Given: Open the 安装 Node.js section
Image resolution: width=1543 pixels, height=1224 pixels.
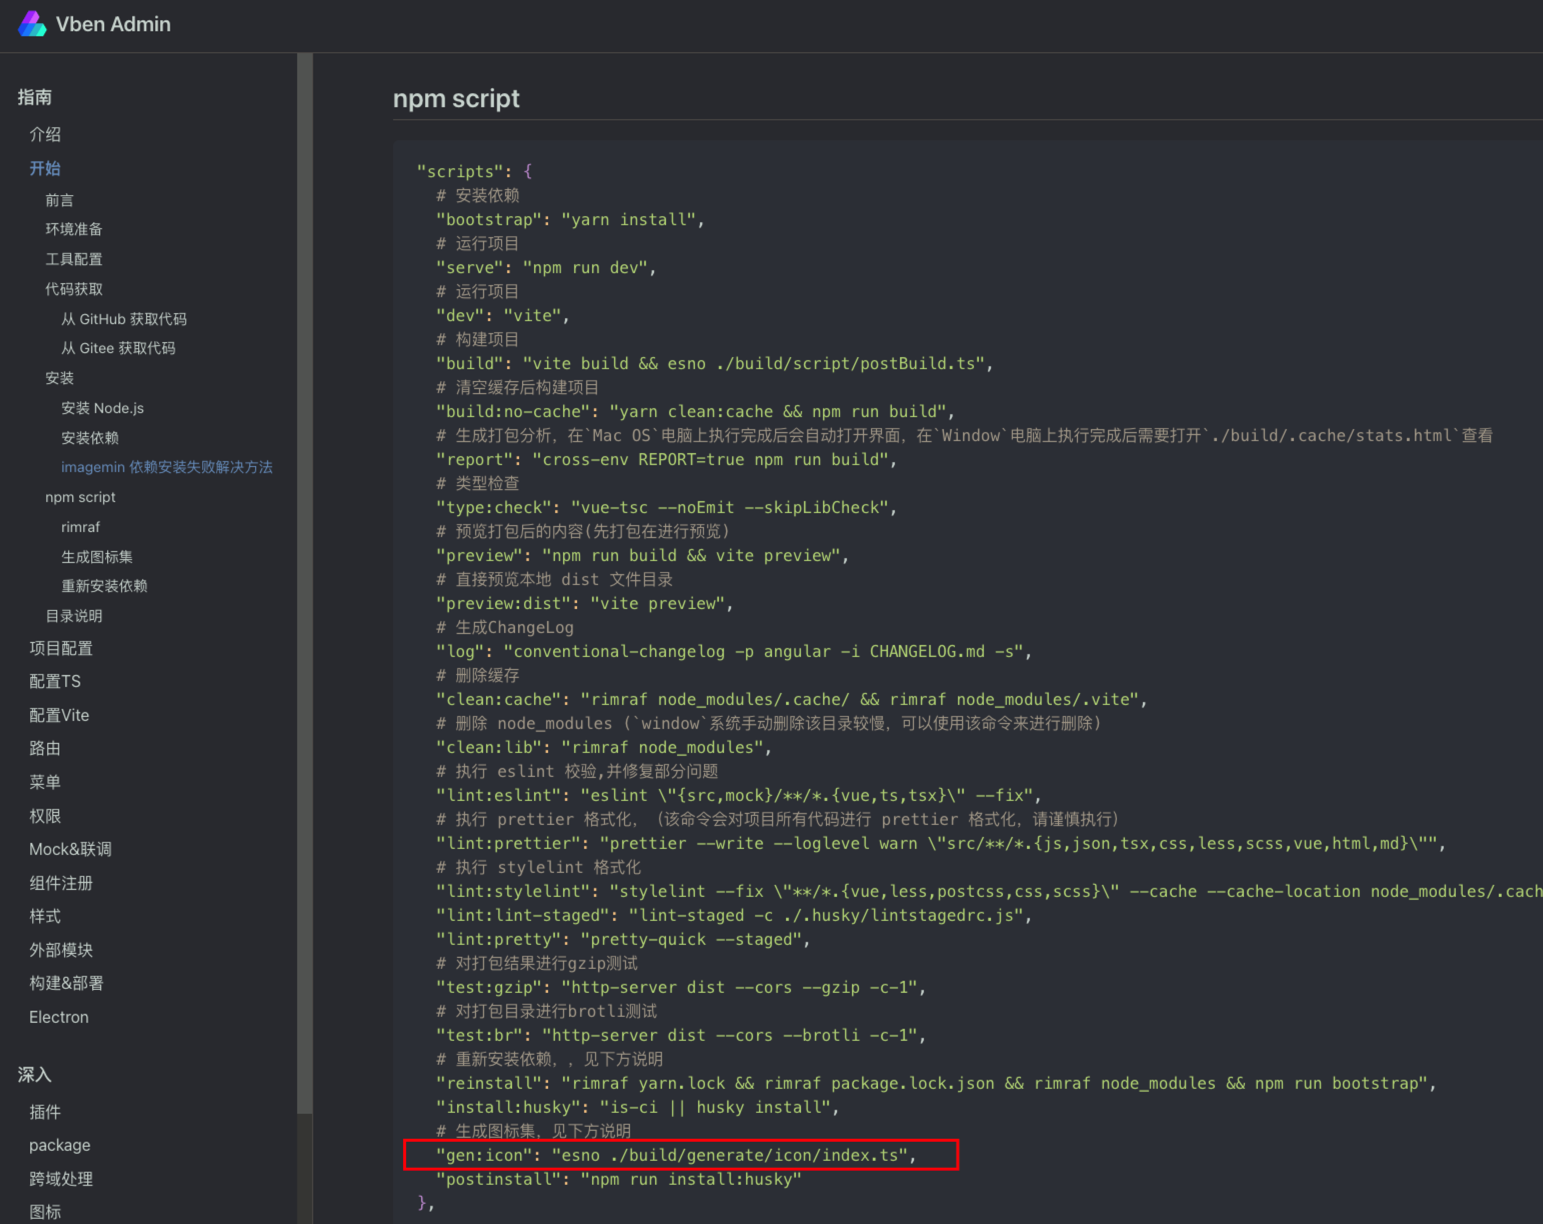Looking at the screenshot, I should (x=101, y=408).
